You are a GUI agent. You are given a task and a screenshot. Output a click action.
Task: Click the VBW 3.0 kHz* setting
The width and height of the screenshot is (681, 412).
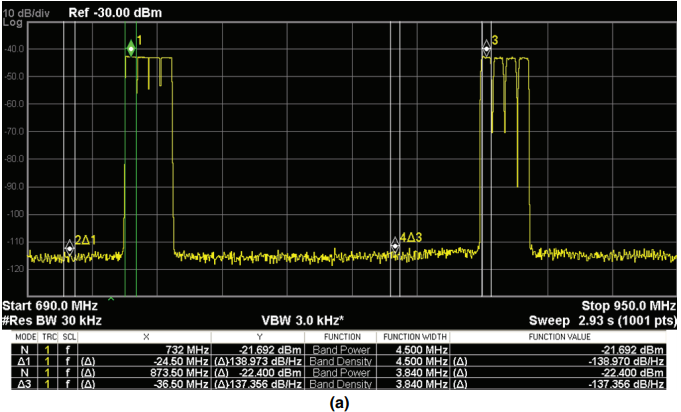303,320
